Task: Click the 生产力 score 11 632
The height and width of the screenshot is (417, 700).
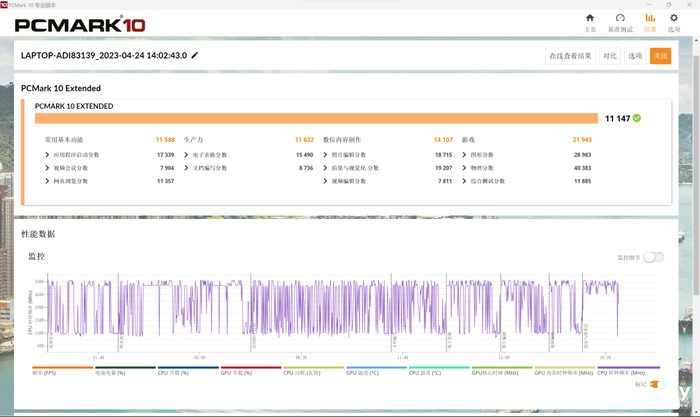Action: tap(304, 140)
